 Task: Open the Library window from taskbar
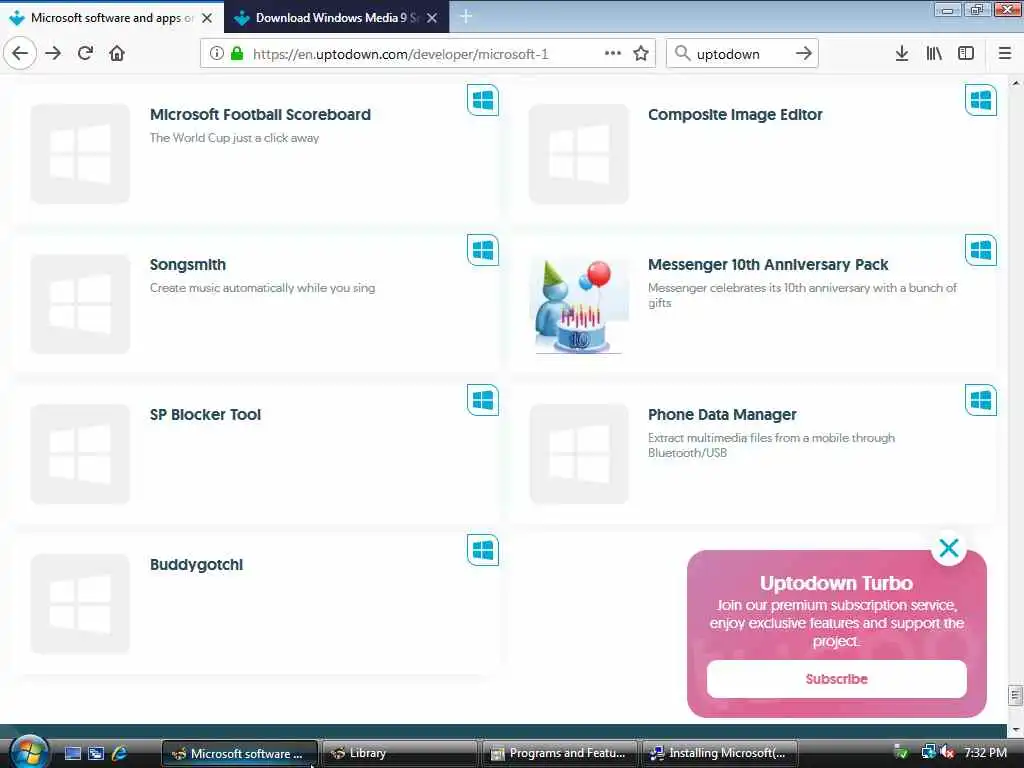[400, 754]
